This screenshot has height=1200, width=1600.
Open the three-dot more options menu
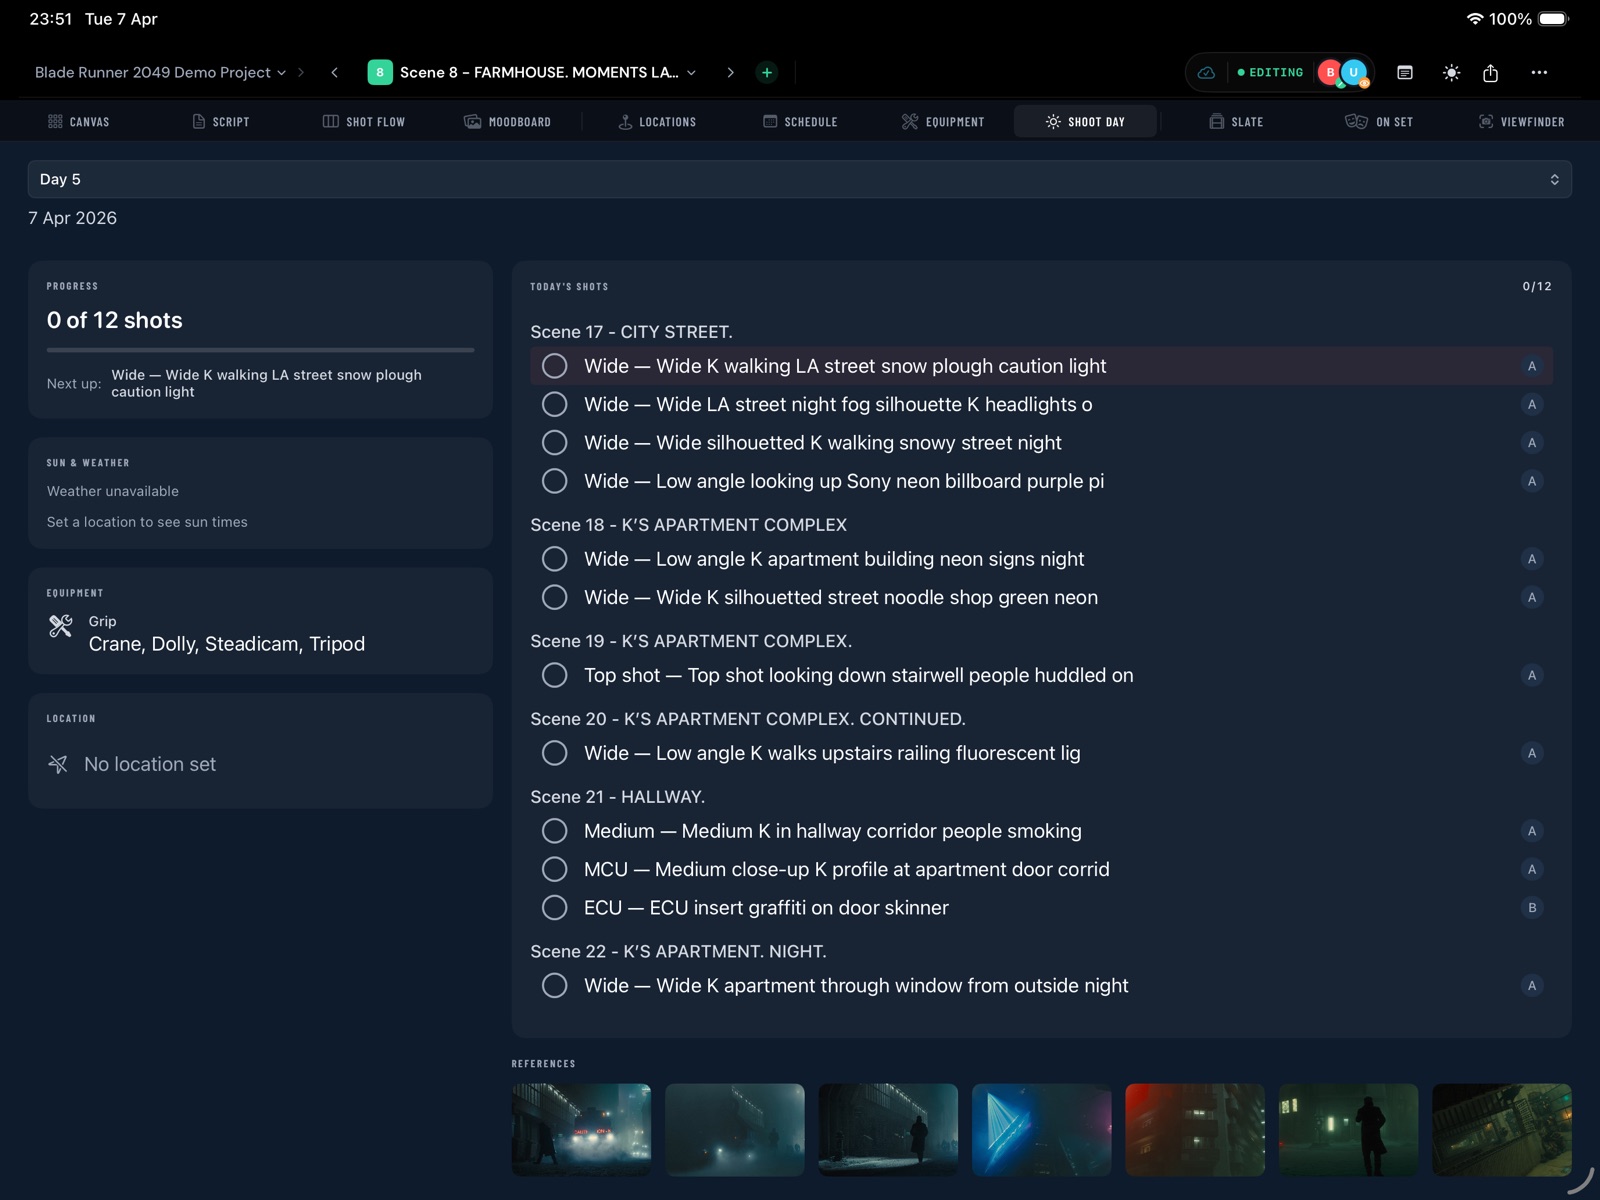coord(1539,73)
